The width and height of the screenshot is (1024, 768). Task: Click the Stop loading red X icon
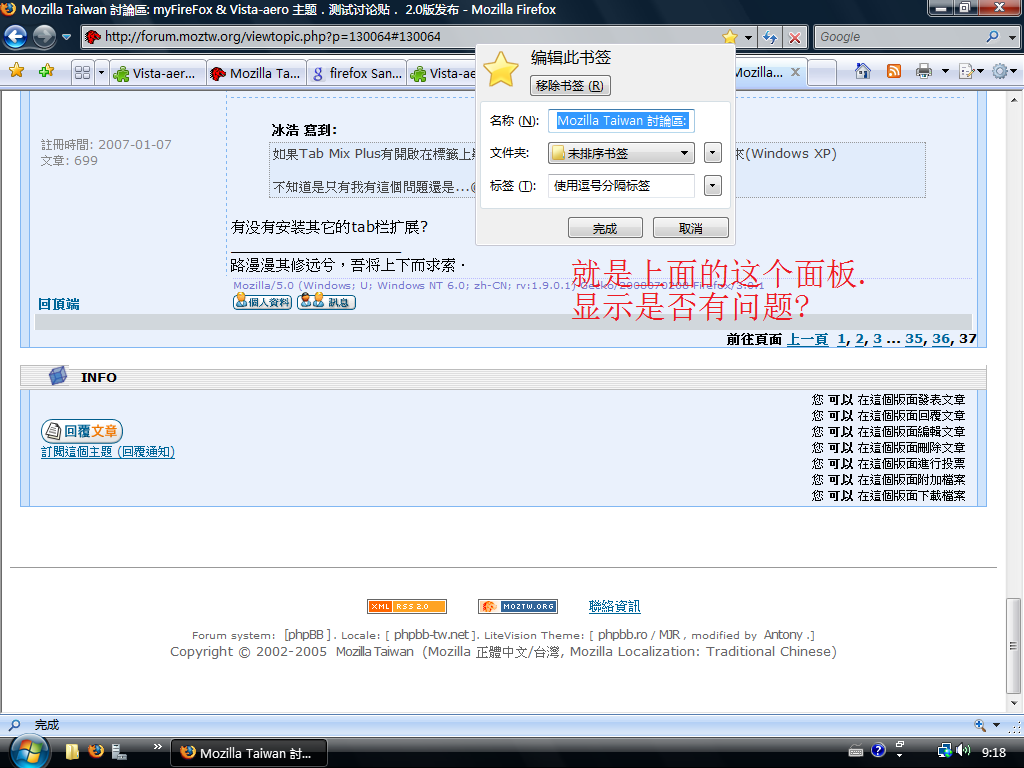[795, 37]
